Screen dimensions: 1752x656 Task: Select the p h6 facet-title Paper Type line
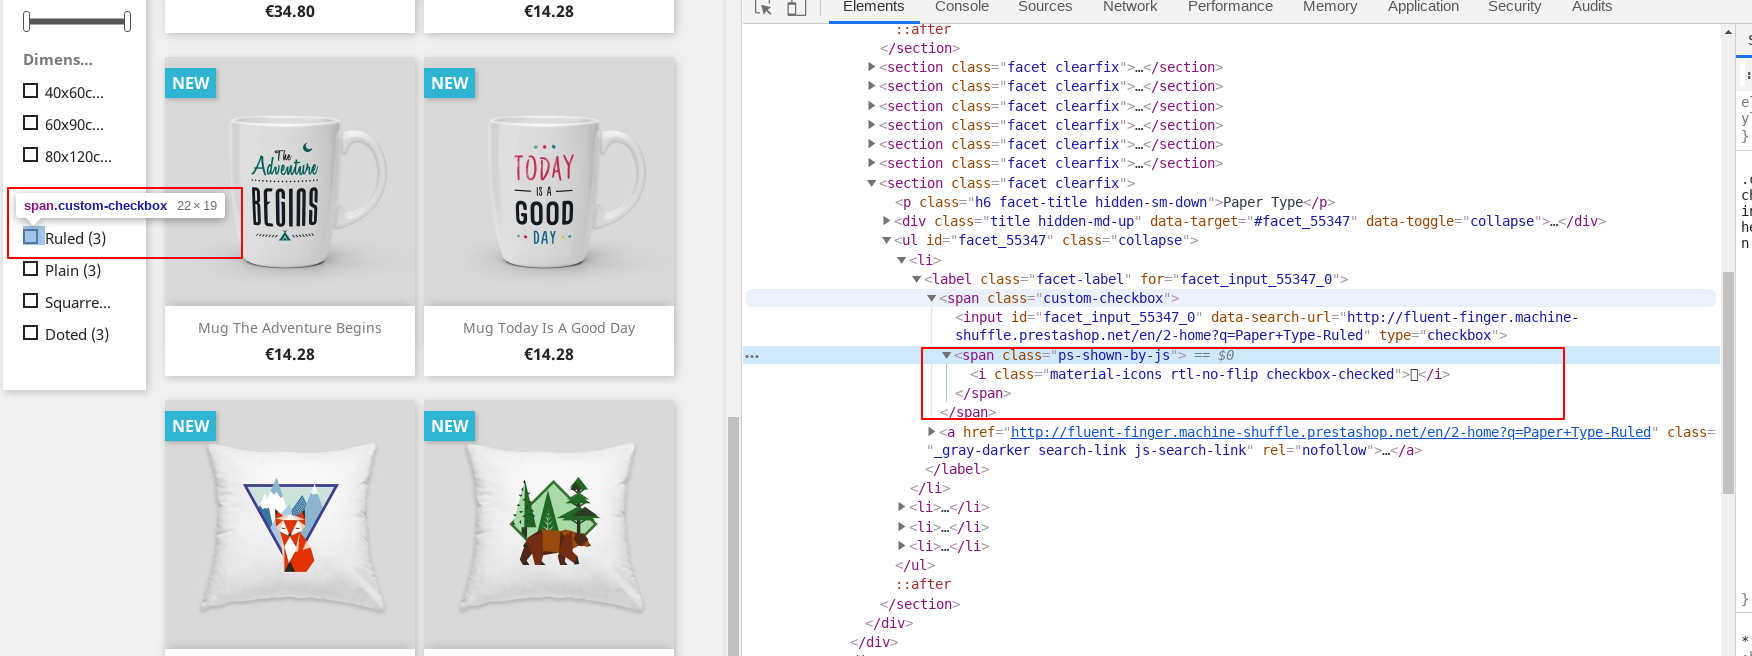click(1115, 202)
